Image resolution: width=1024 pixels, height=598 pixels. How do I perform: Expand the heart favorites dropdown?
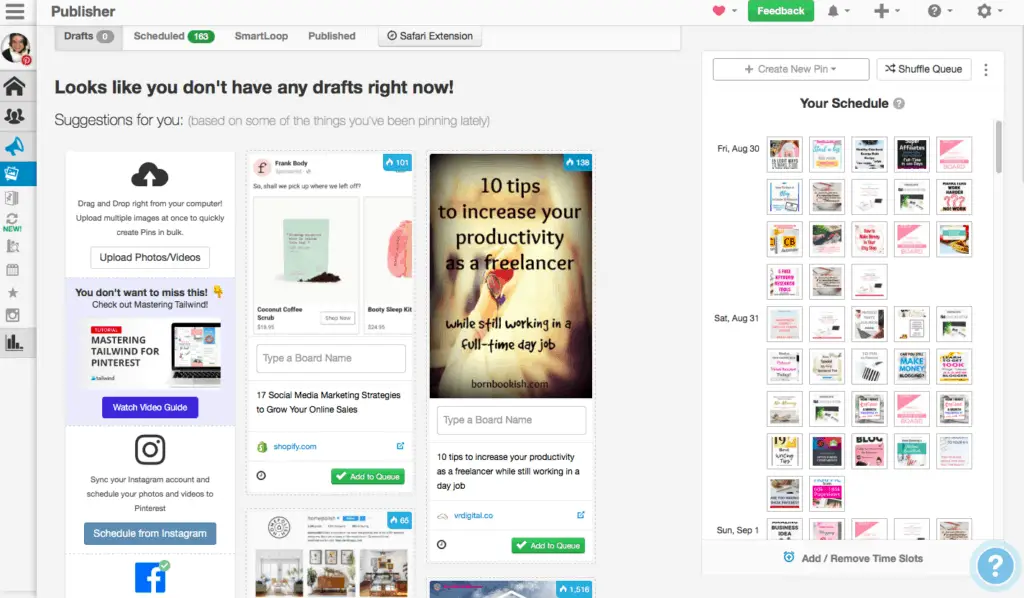point(724,11)
